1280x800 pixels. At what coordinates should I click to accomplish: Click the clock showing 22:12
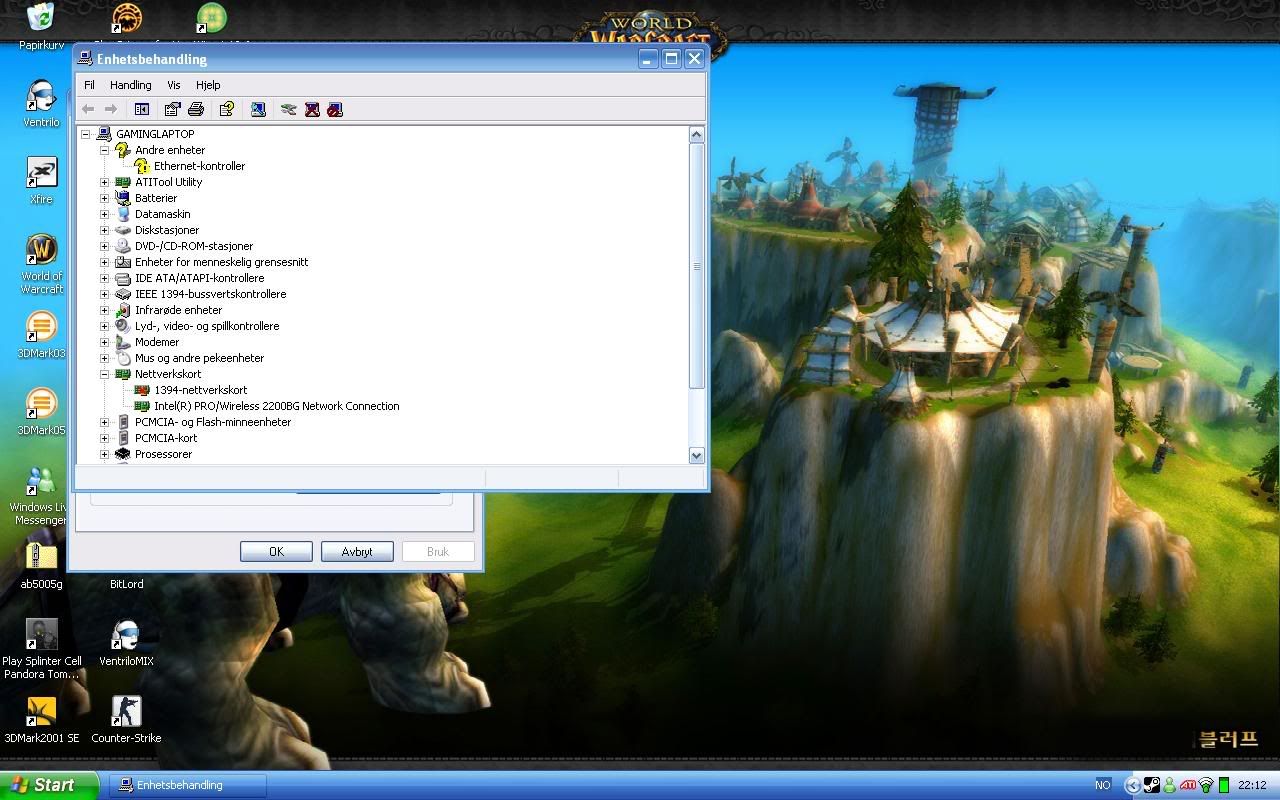tap(1252, 785)
